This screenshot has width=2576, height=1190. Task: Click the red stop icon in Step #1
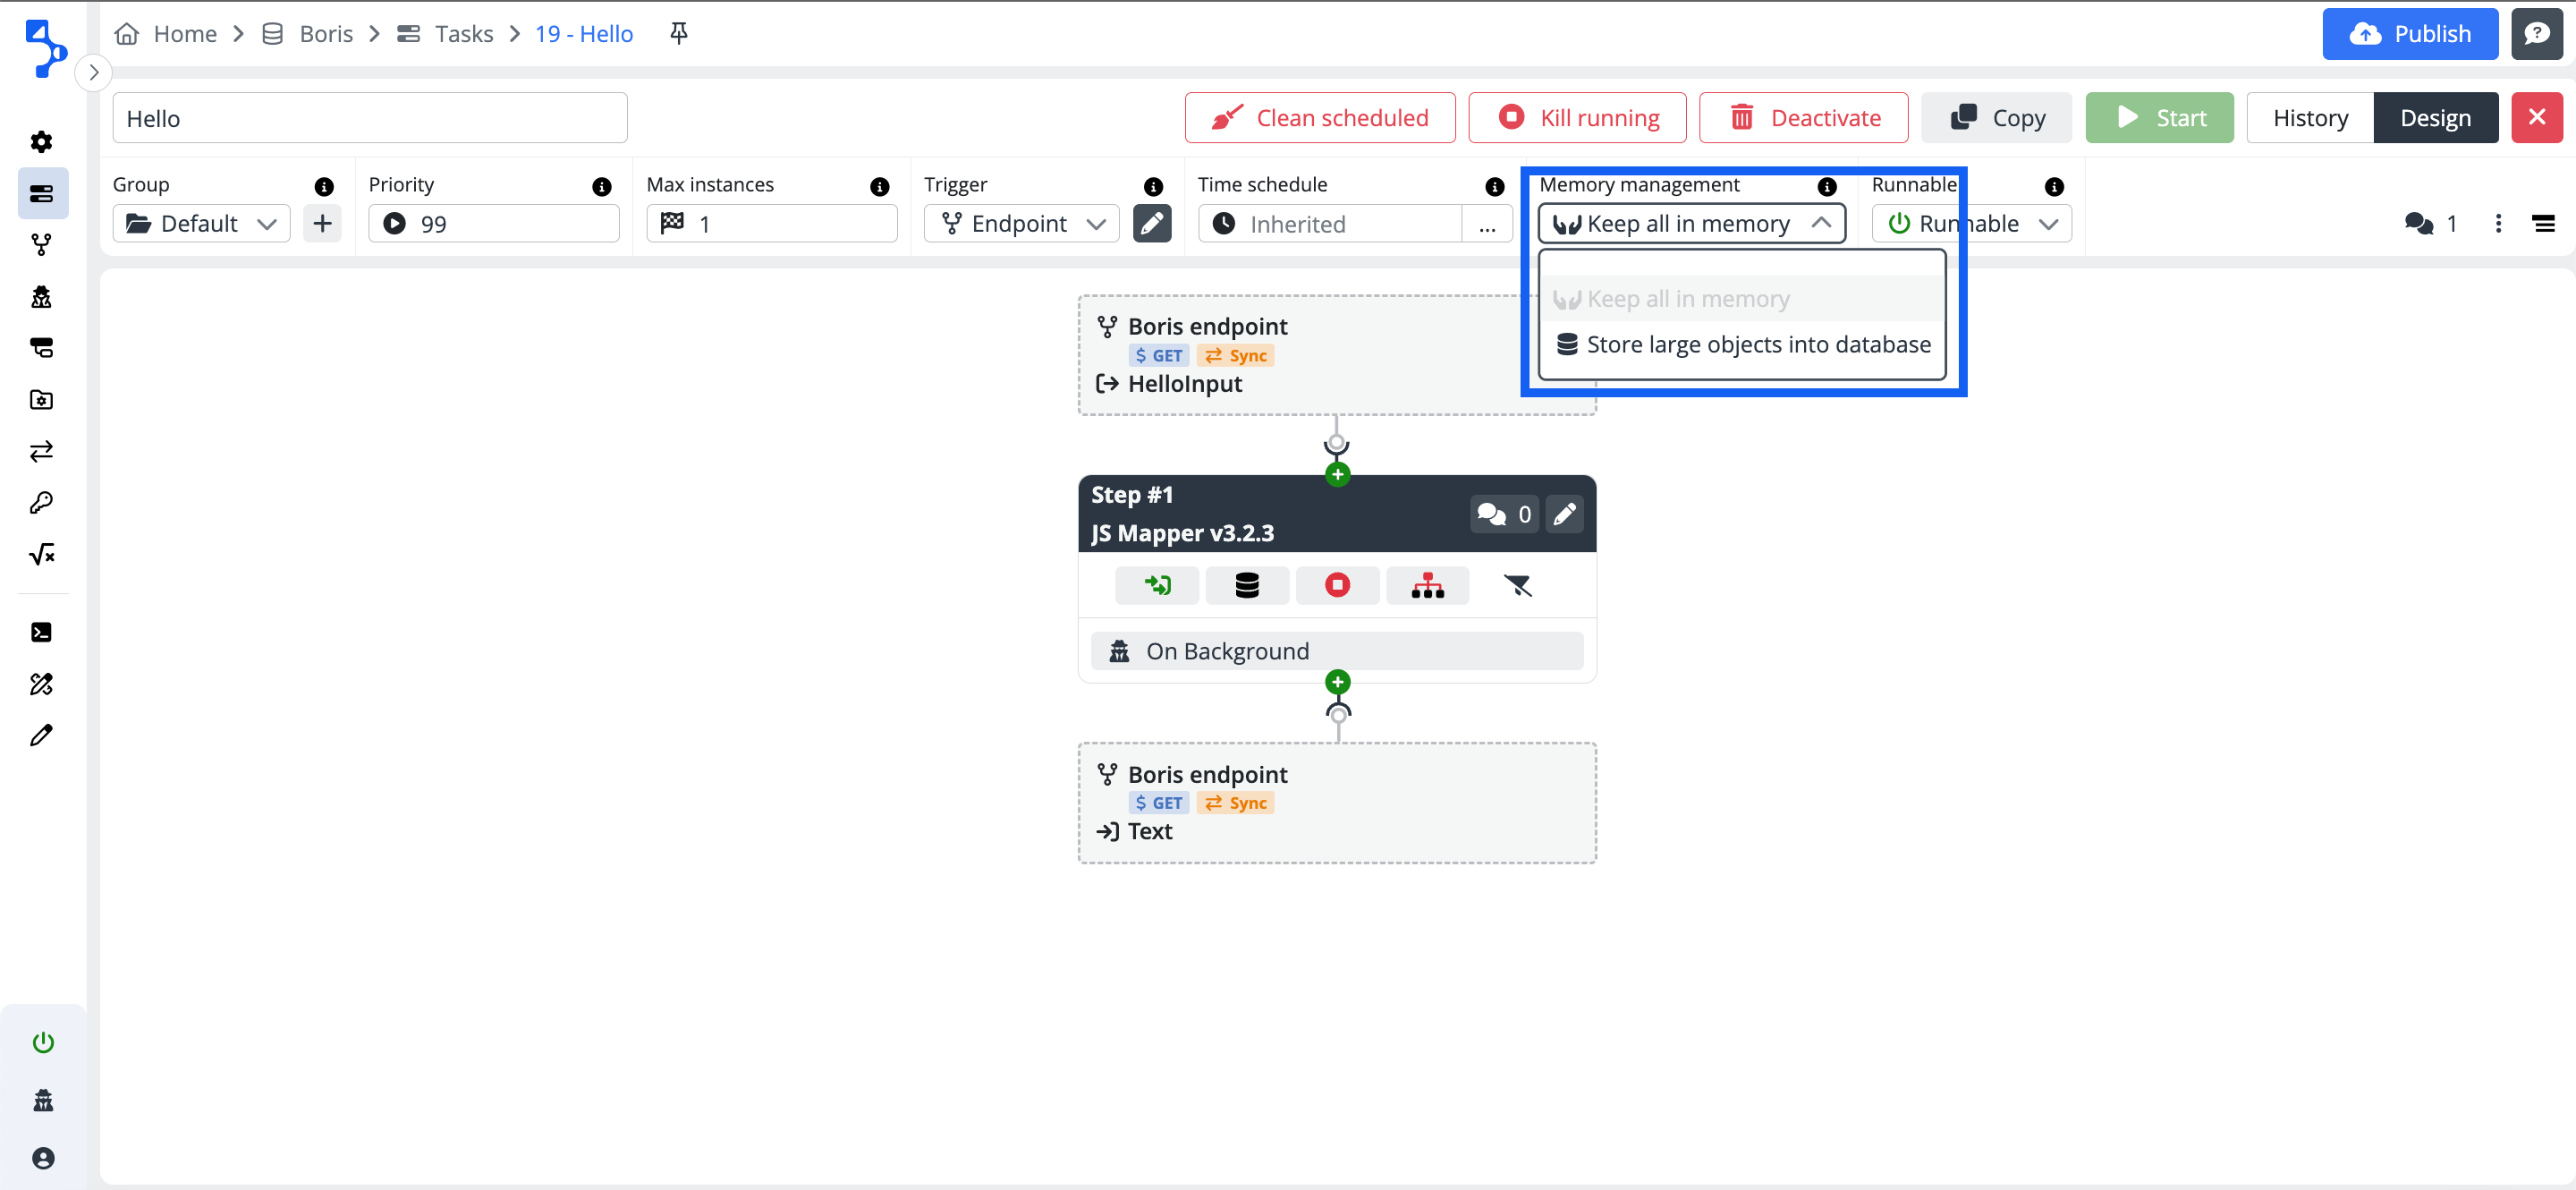tap(1336, 585)
